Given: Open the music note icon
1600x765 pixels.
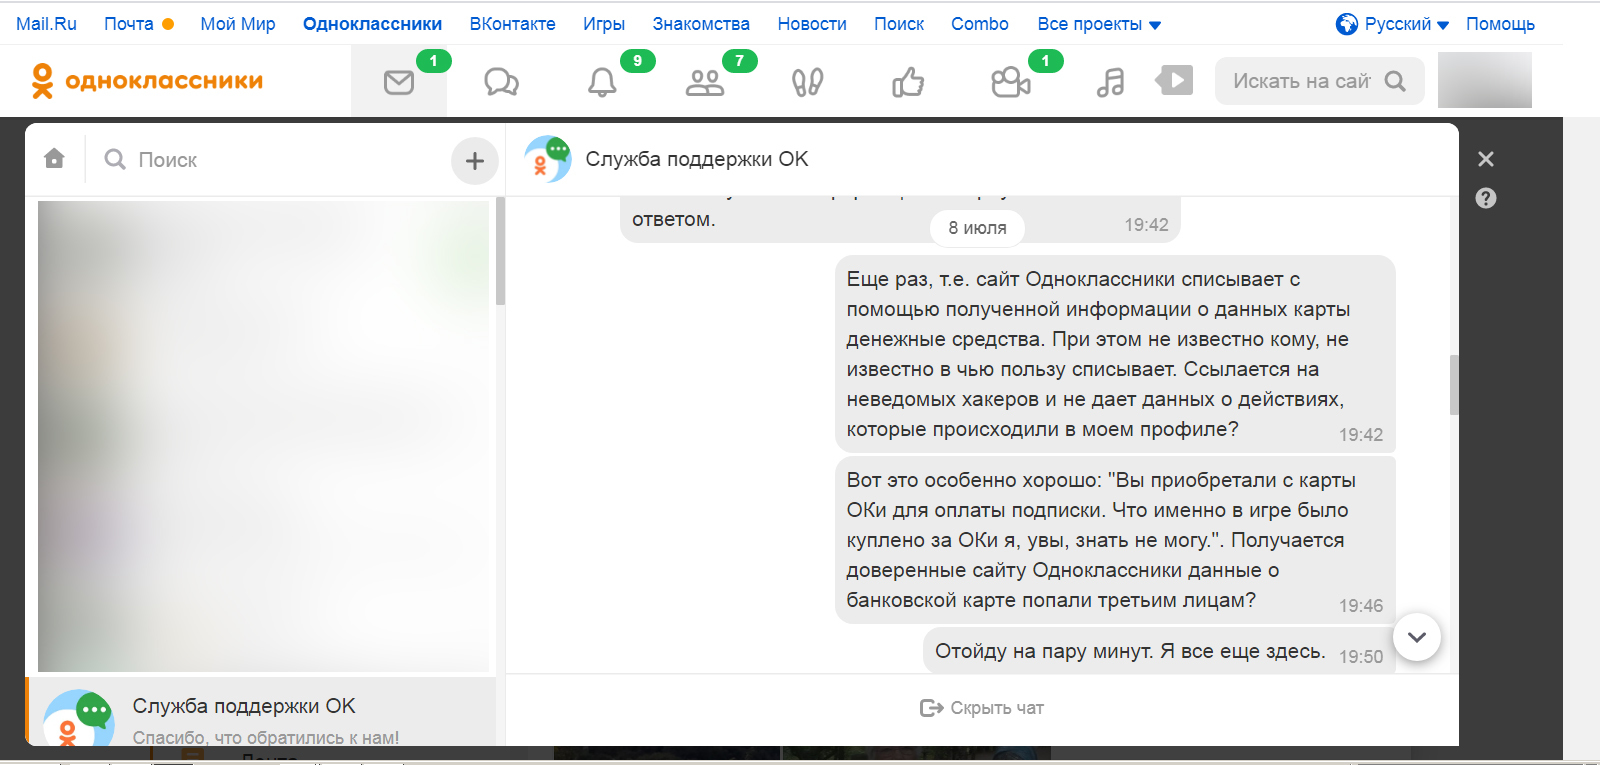Looking at the screenshot, I should click(1110, 82).
